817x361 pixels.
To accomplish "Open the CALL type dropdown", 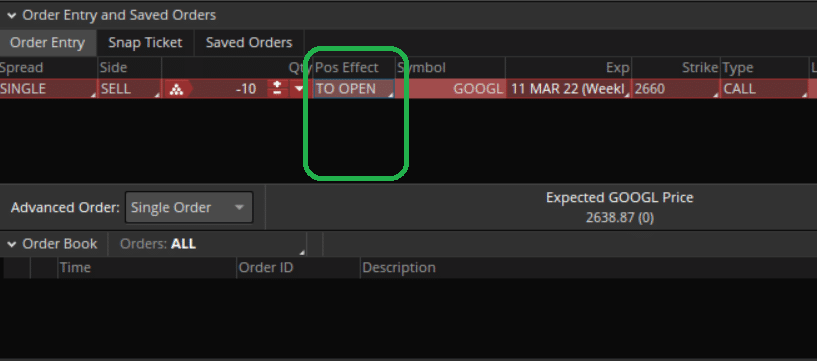I will click(764, 89).
